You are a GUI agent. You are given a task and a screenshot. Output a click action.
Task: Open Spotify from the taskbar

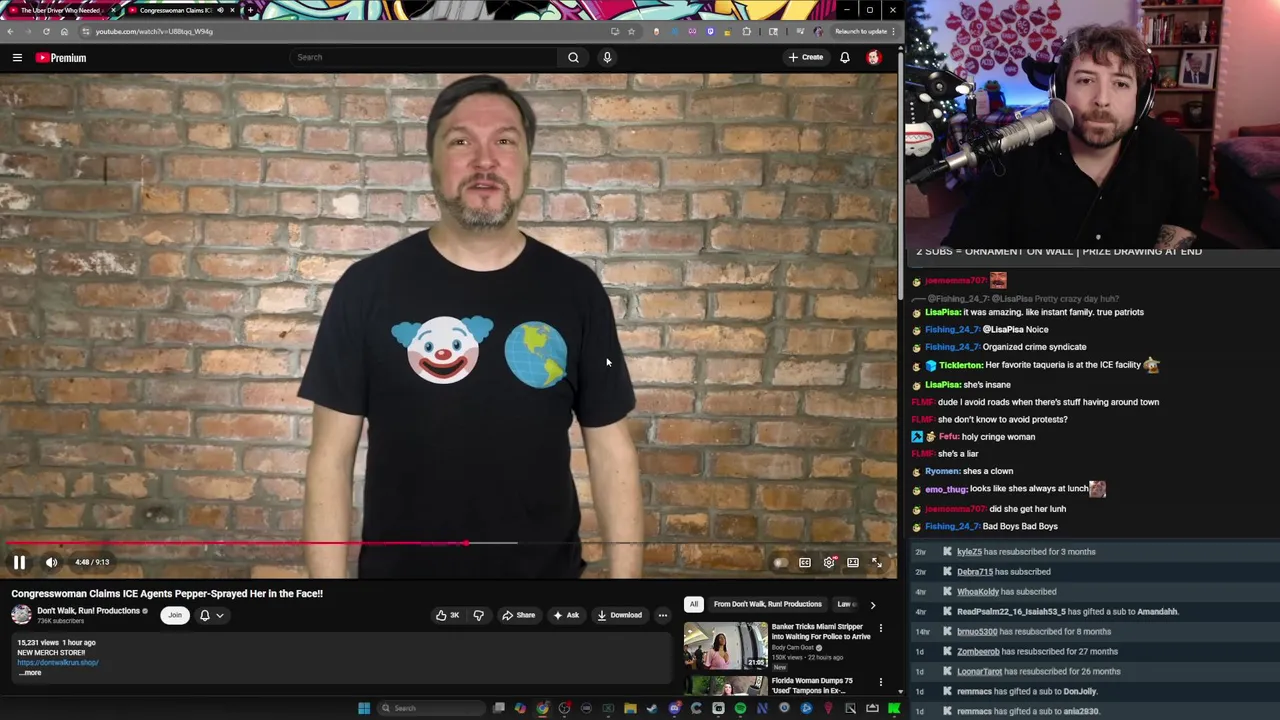(740, 708)
